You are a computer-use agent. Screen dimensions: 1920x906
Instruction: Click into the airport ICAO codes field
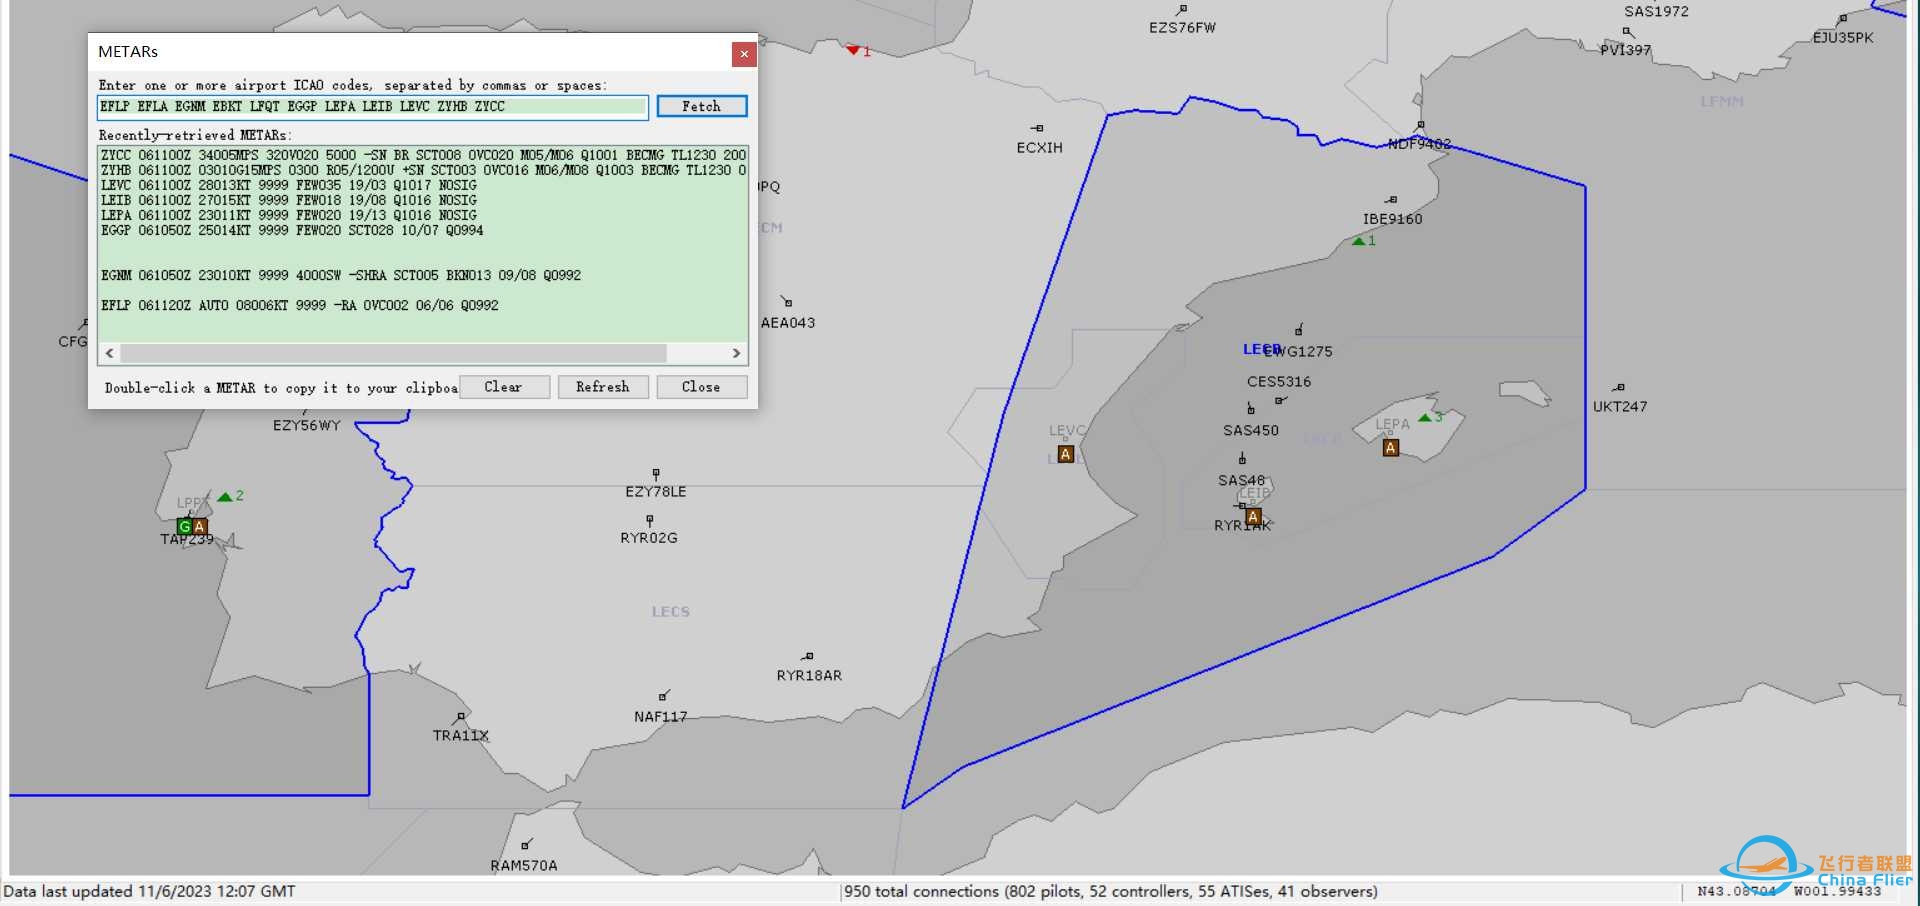372,107
